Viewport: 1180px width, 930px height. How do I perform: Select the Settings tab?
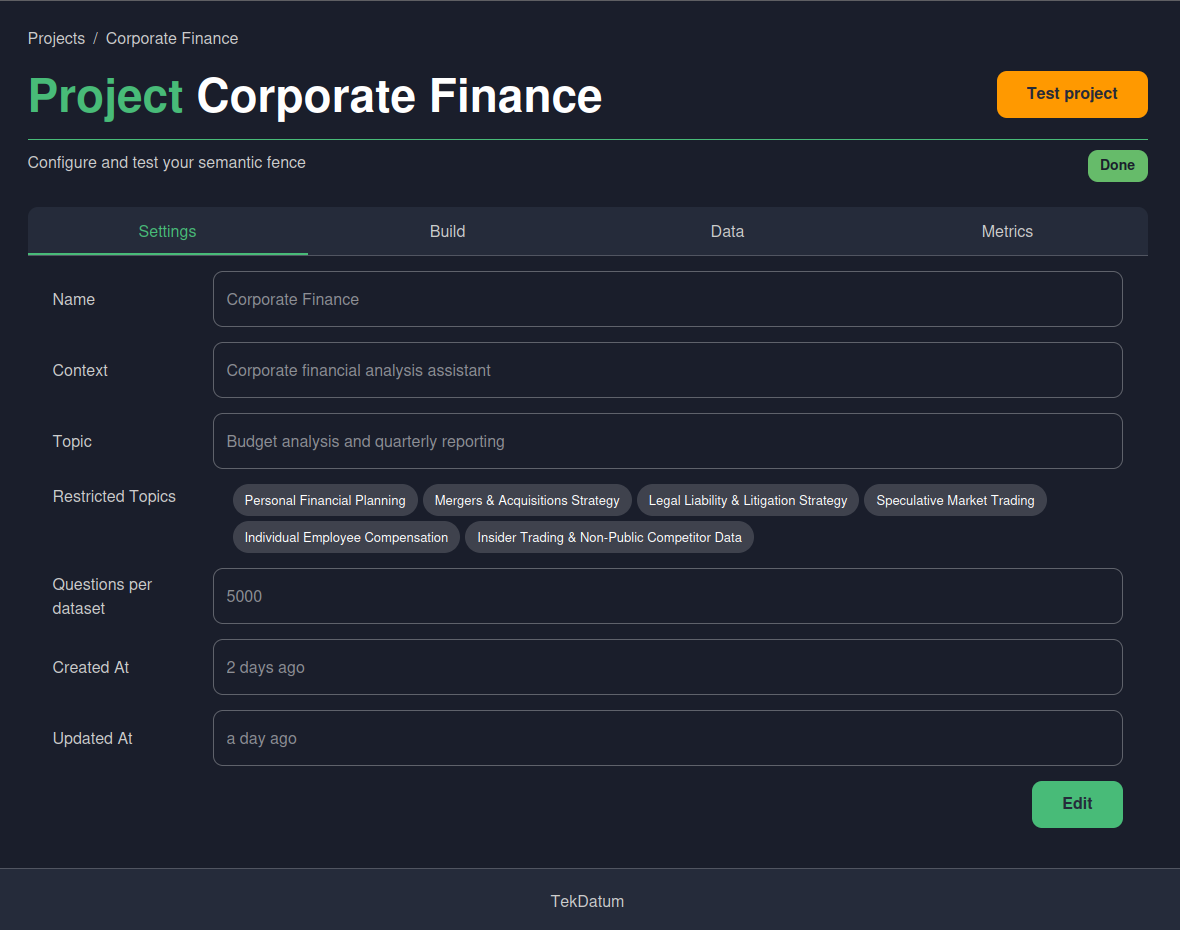(167, 231)
